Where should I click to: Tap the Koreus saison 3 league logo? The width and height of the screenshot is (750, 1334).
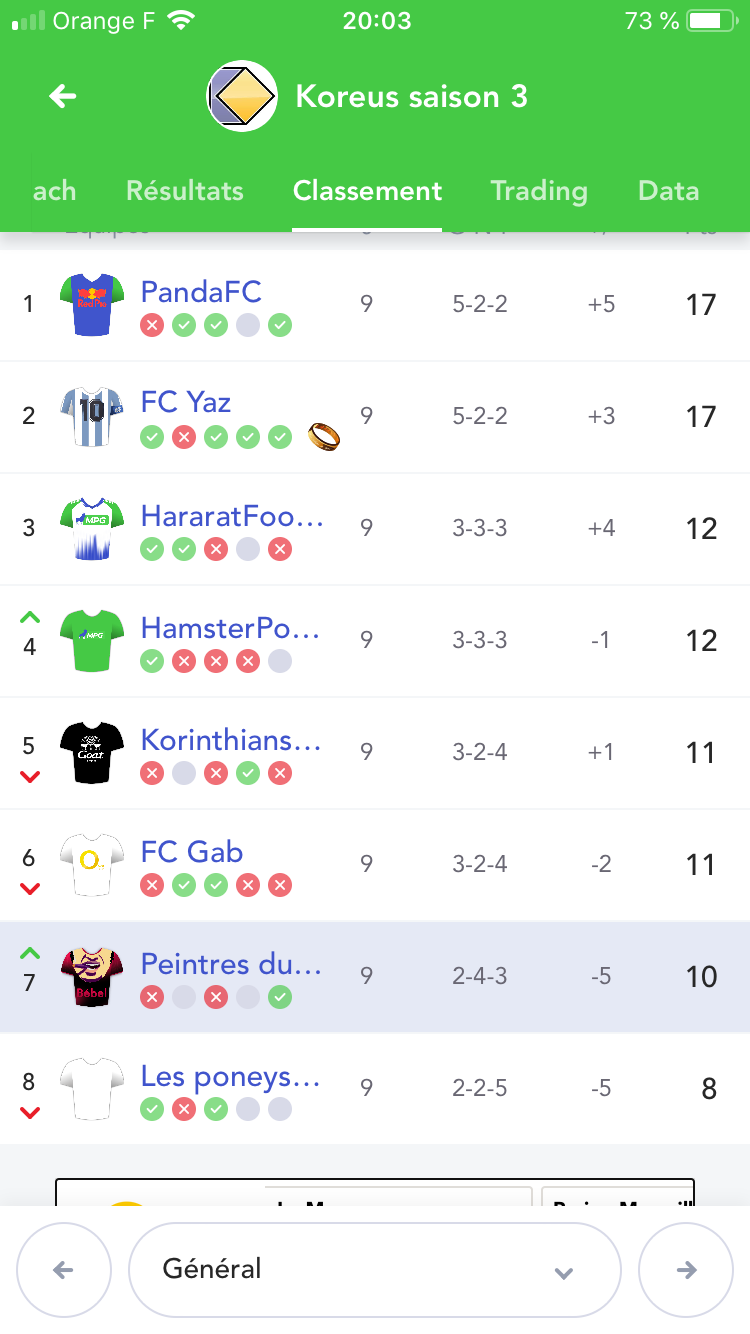(x=242, y=96)
